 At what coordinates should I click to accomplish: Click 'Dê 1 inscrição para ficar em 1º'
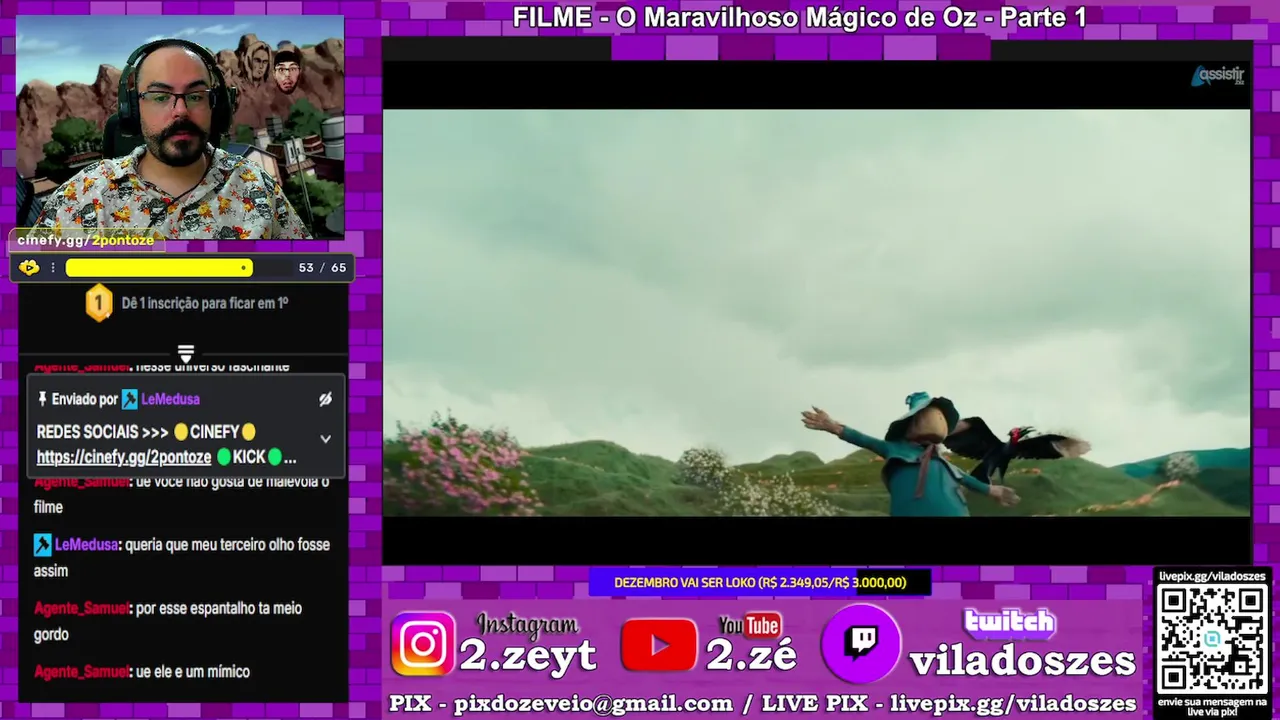205,303
